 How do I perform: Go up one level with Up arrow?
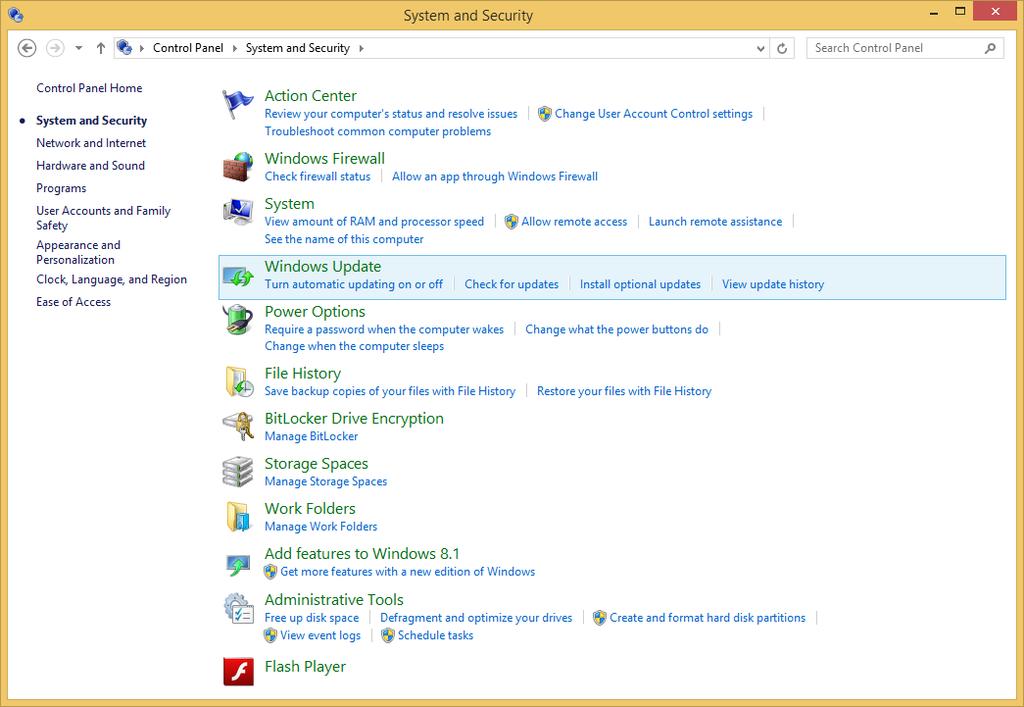(101, 48)
